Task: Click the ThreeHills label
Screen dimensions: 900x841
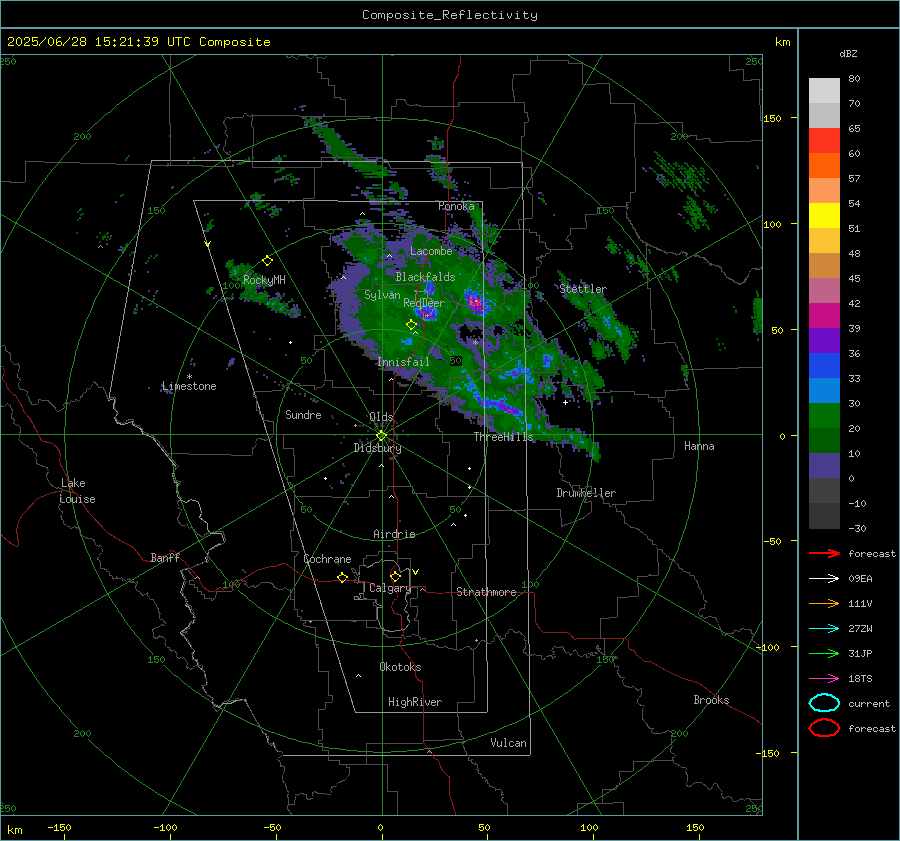Action: point(503,437)
